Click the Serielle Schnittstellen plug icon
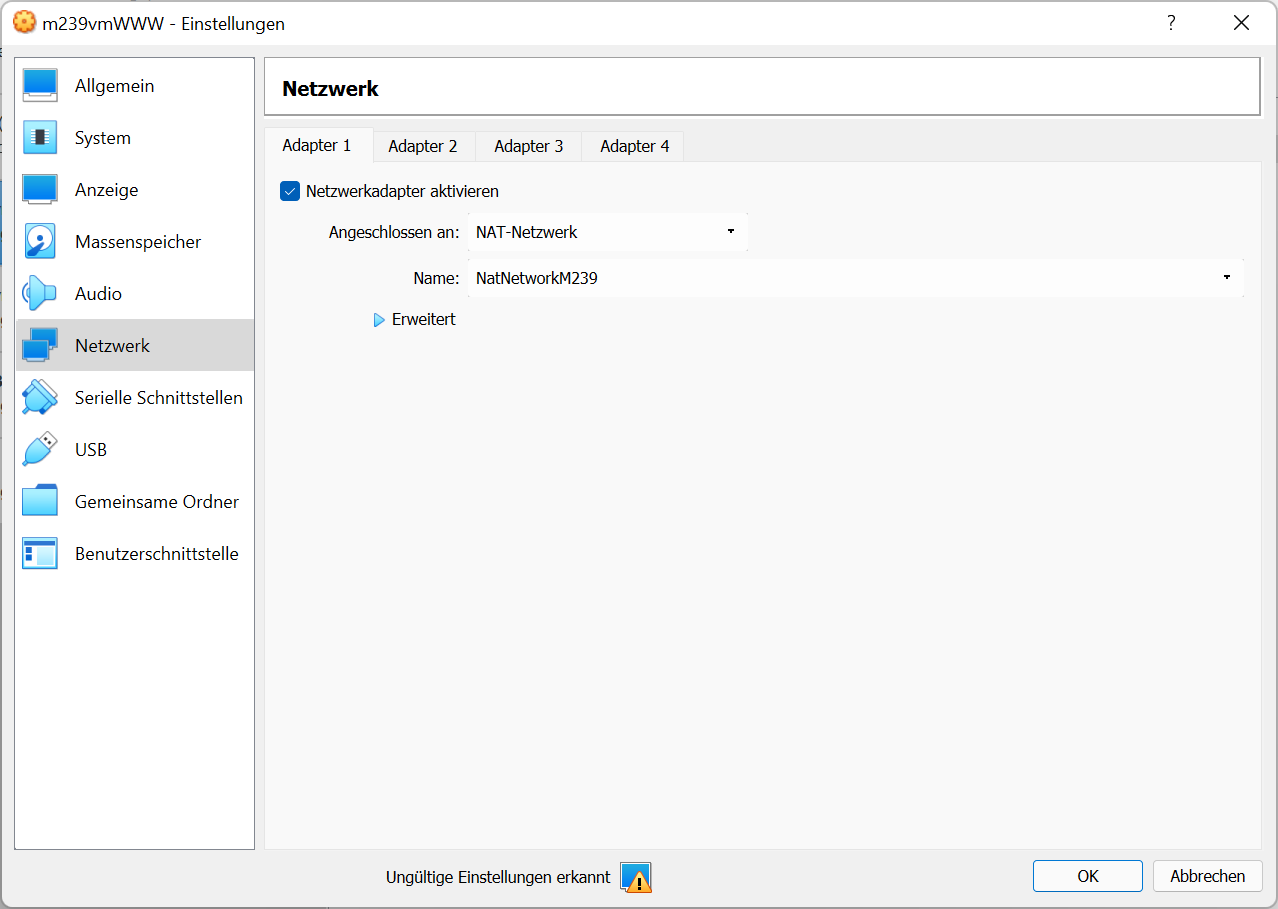 pyautogui.click(x=40, y=398)
